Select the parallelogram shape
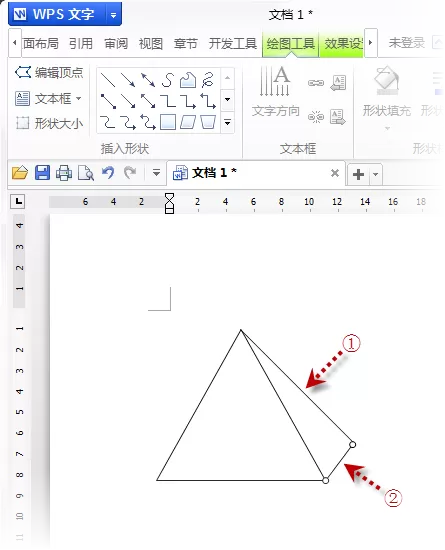 (x=188, y=122)
